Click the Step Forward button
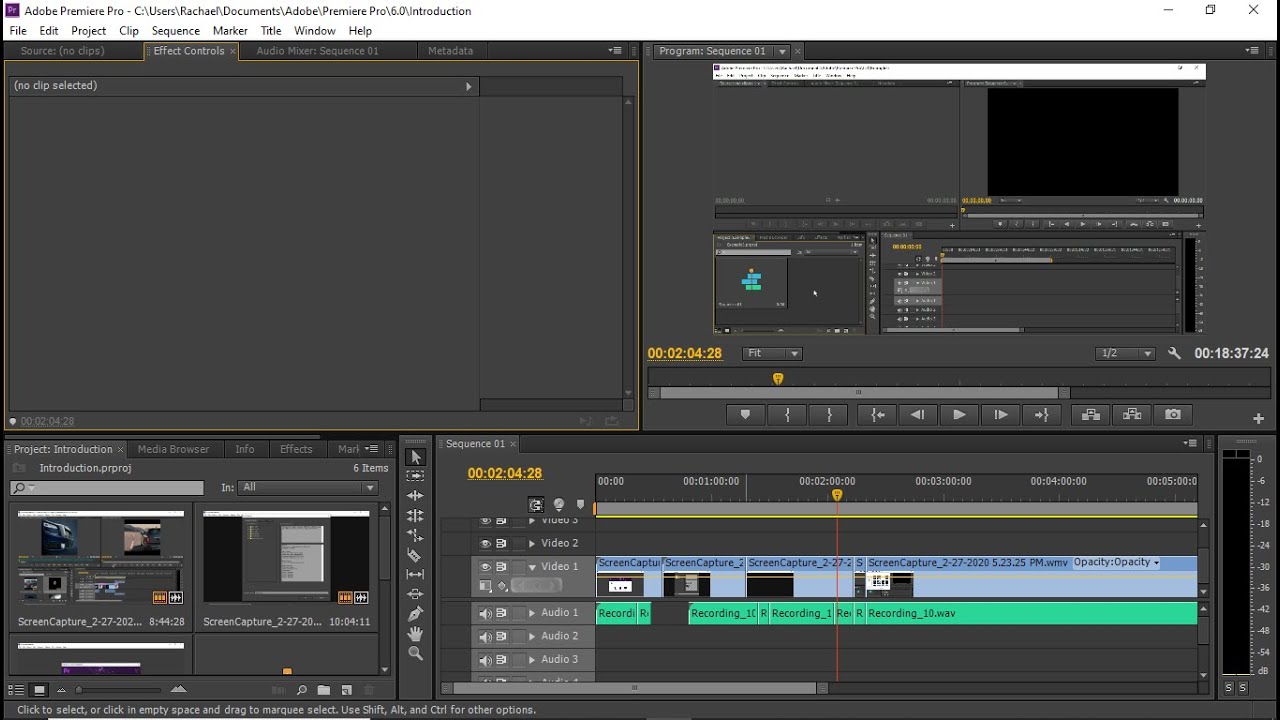This screenshot has height=720, width=1280. (1001, 415)
